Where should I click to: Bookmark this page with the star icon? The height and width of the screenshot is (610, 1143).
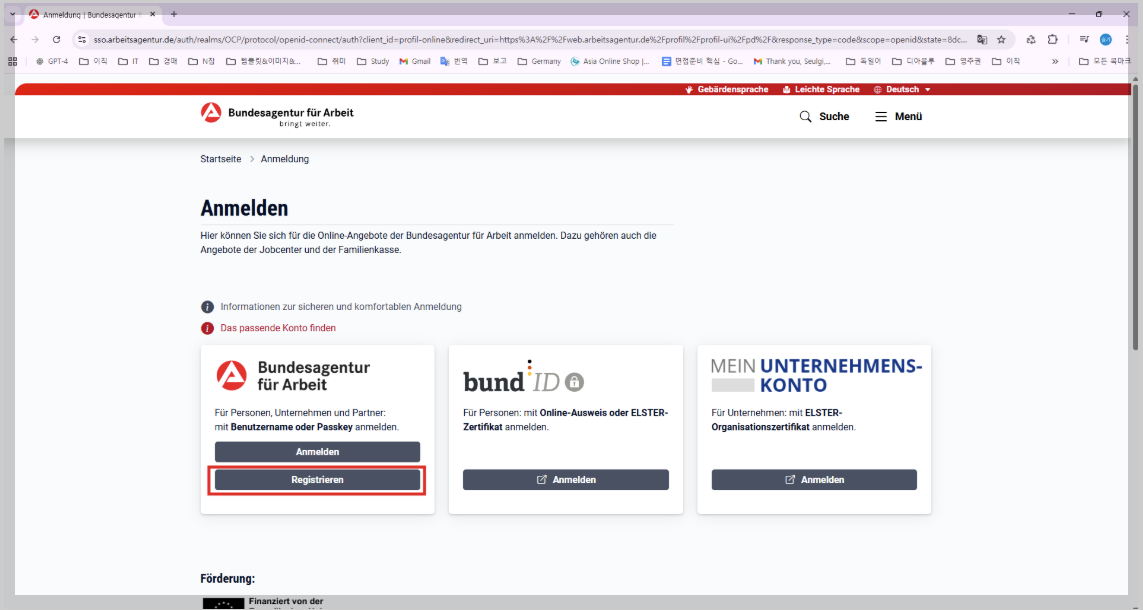[x=1002, y=39]
